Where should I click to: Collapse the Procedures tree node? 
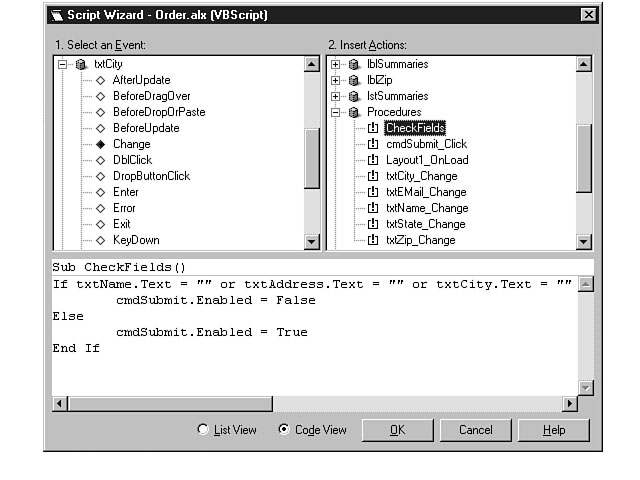click(x=336, y=112)
